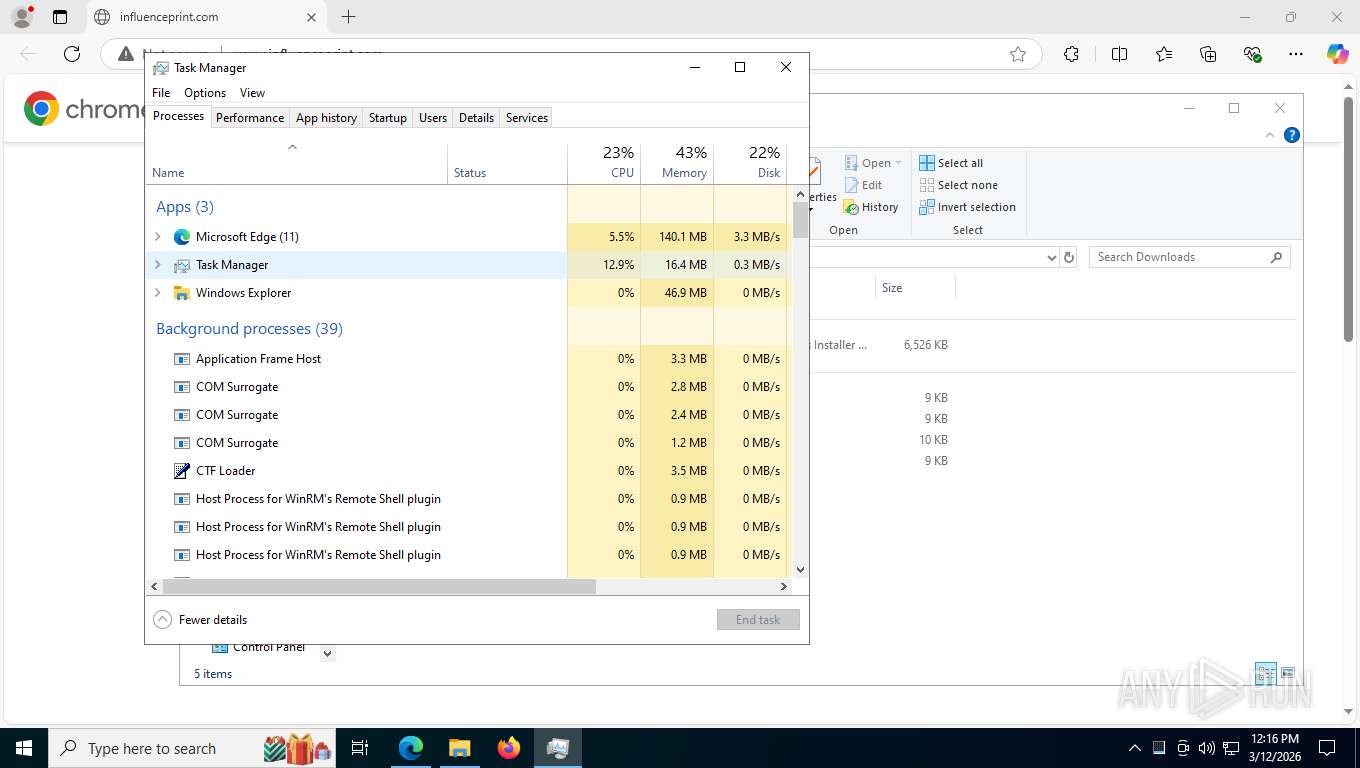1360x768 pixels.
Task: Collapse the Explorer ribbon chevron
Action: click(1270, 135)
